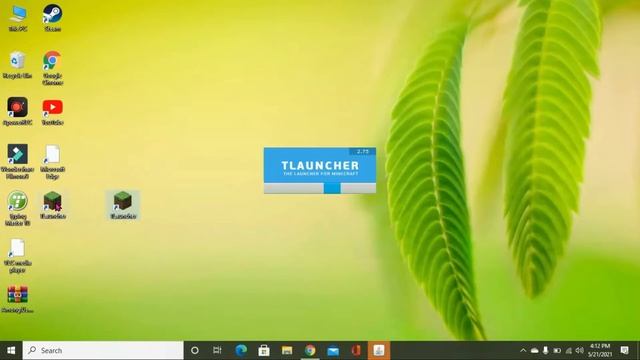The width and height of the screenshot is (640, 360).
Task: Open the Recycle Bin
Action: 17,65
